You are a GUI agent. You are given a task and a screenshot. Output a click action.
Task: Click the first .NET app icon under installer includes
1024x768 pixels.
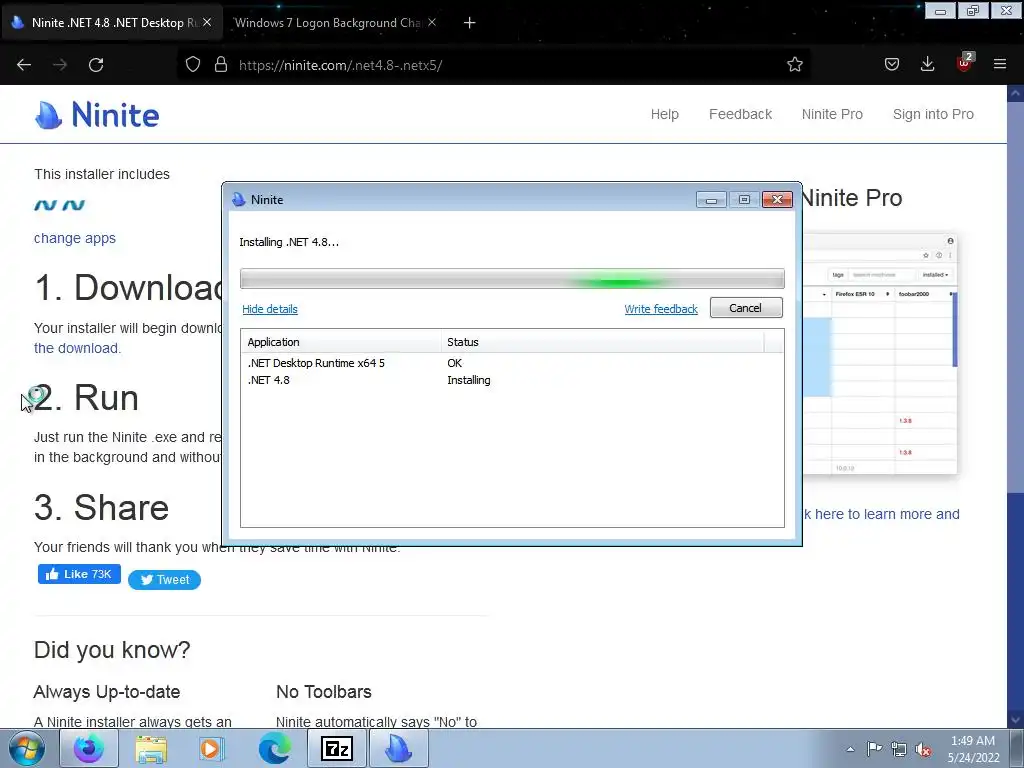[x=46, y=205]
